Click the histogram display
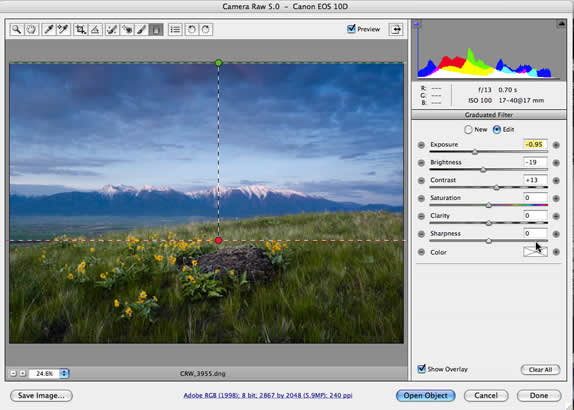 489,51
